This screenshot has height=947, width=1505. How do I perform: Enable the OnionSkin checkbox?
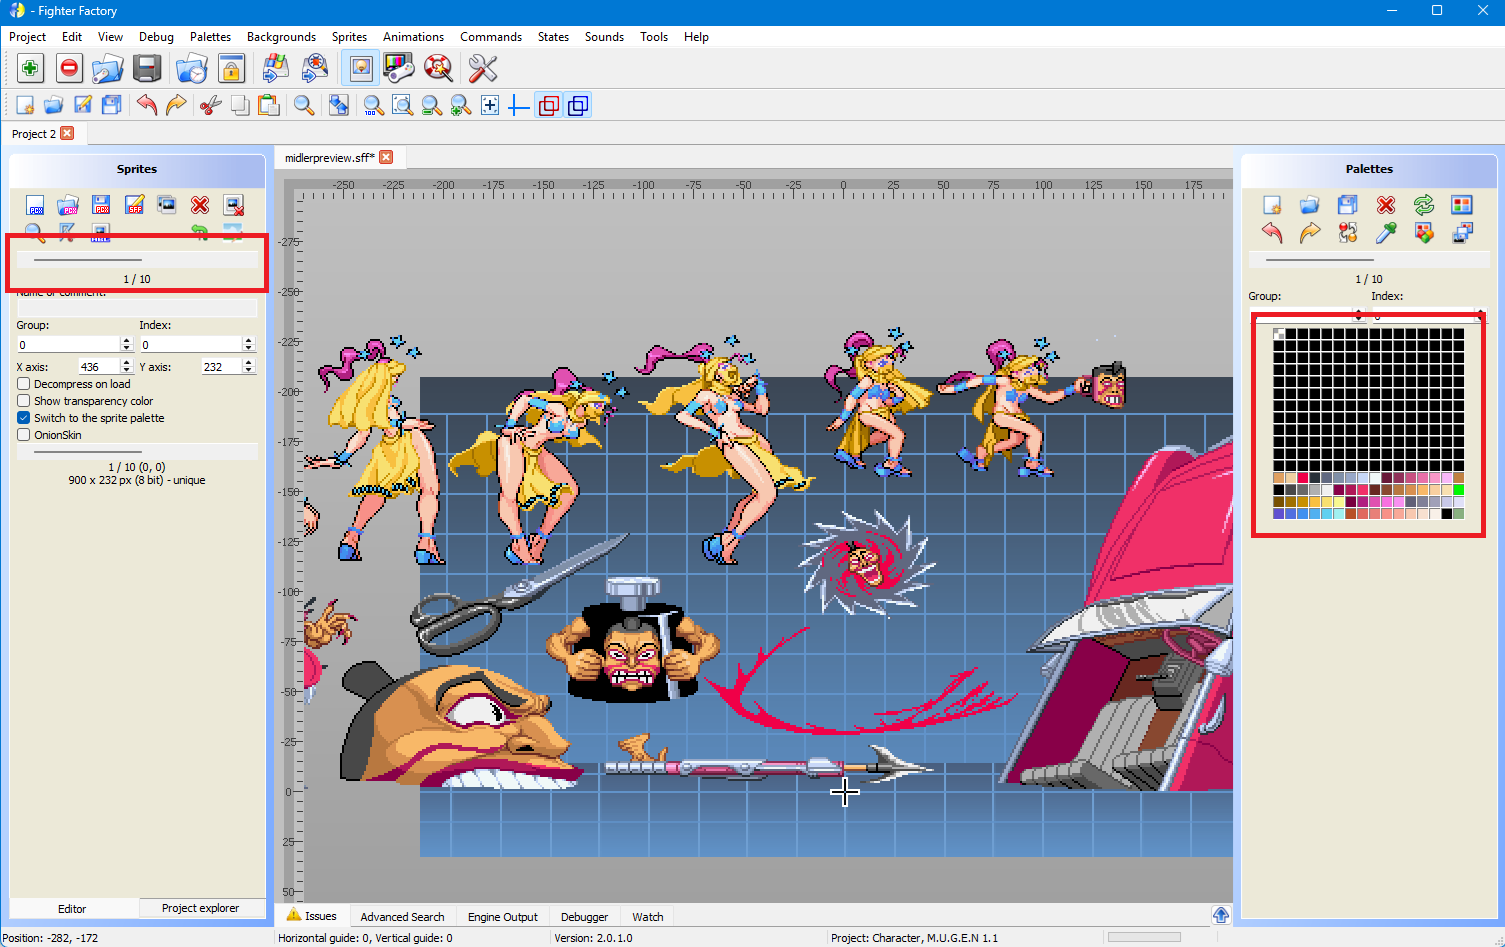point(24,435)
